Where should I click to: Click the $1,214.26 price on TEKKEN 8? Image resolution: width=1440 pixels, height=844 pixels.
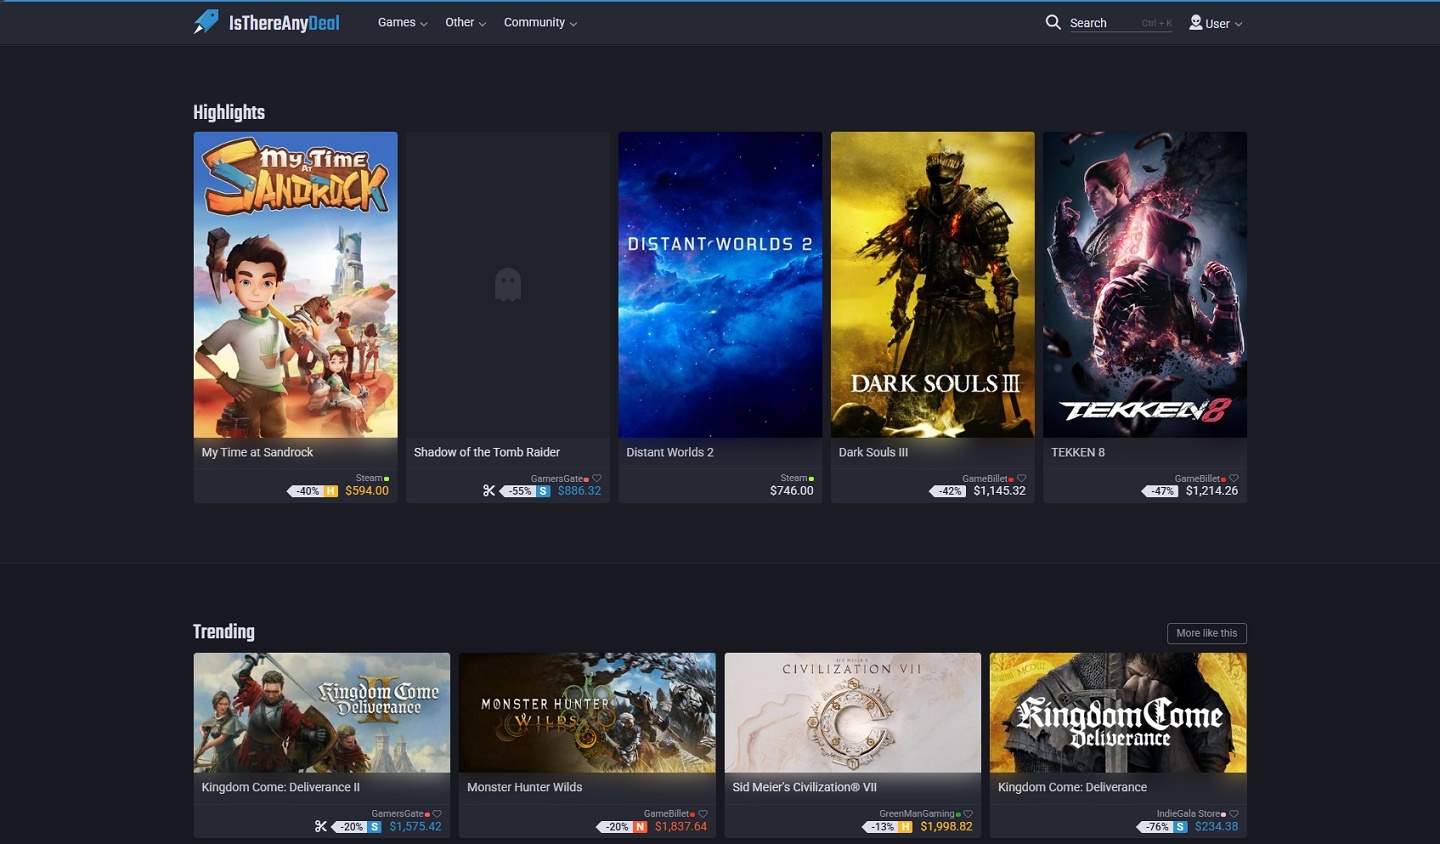pyautogui.click(x=1212, y=491)
